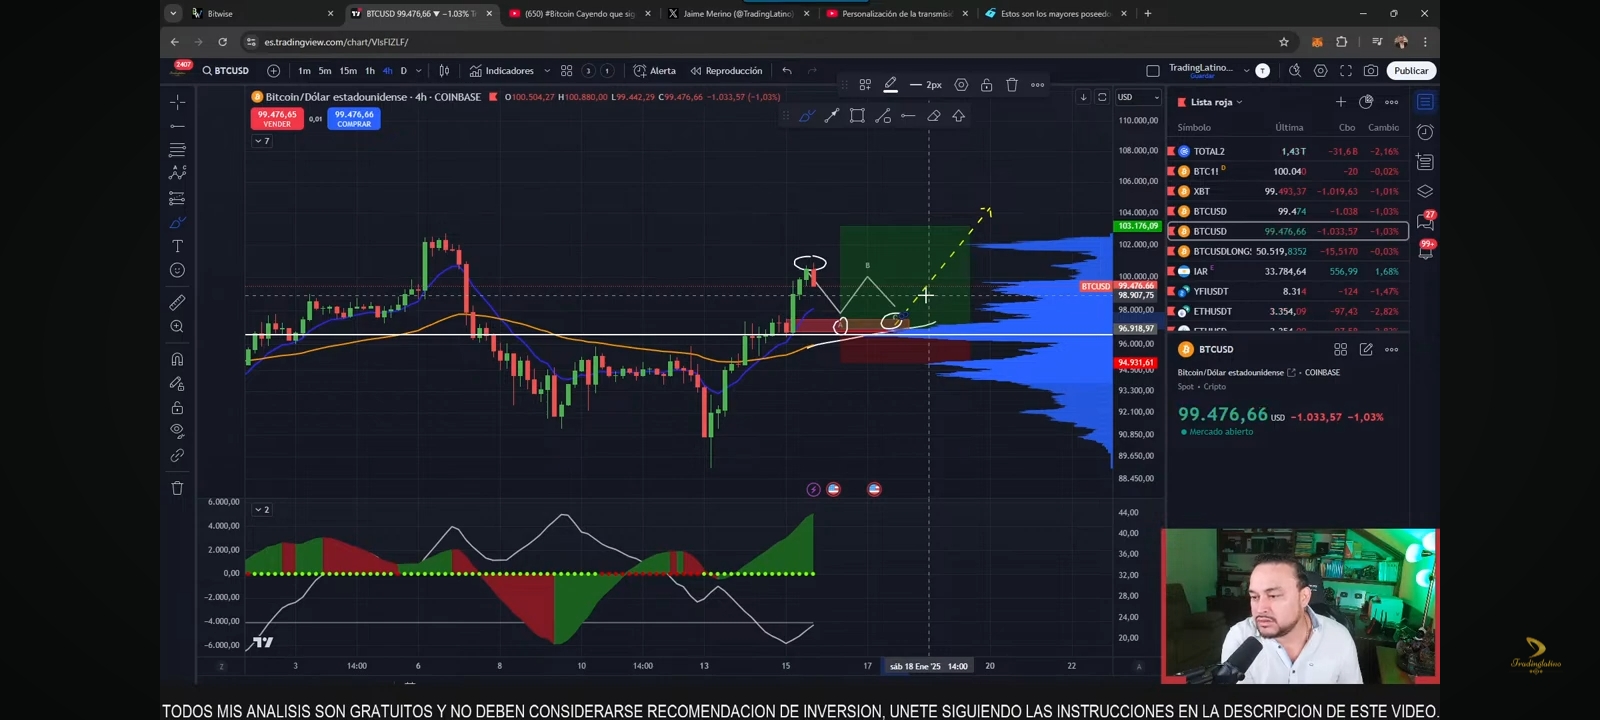Switch to the Bitwise browser tab

[x=264, y=14]
